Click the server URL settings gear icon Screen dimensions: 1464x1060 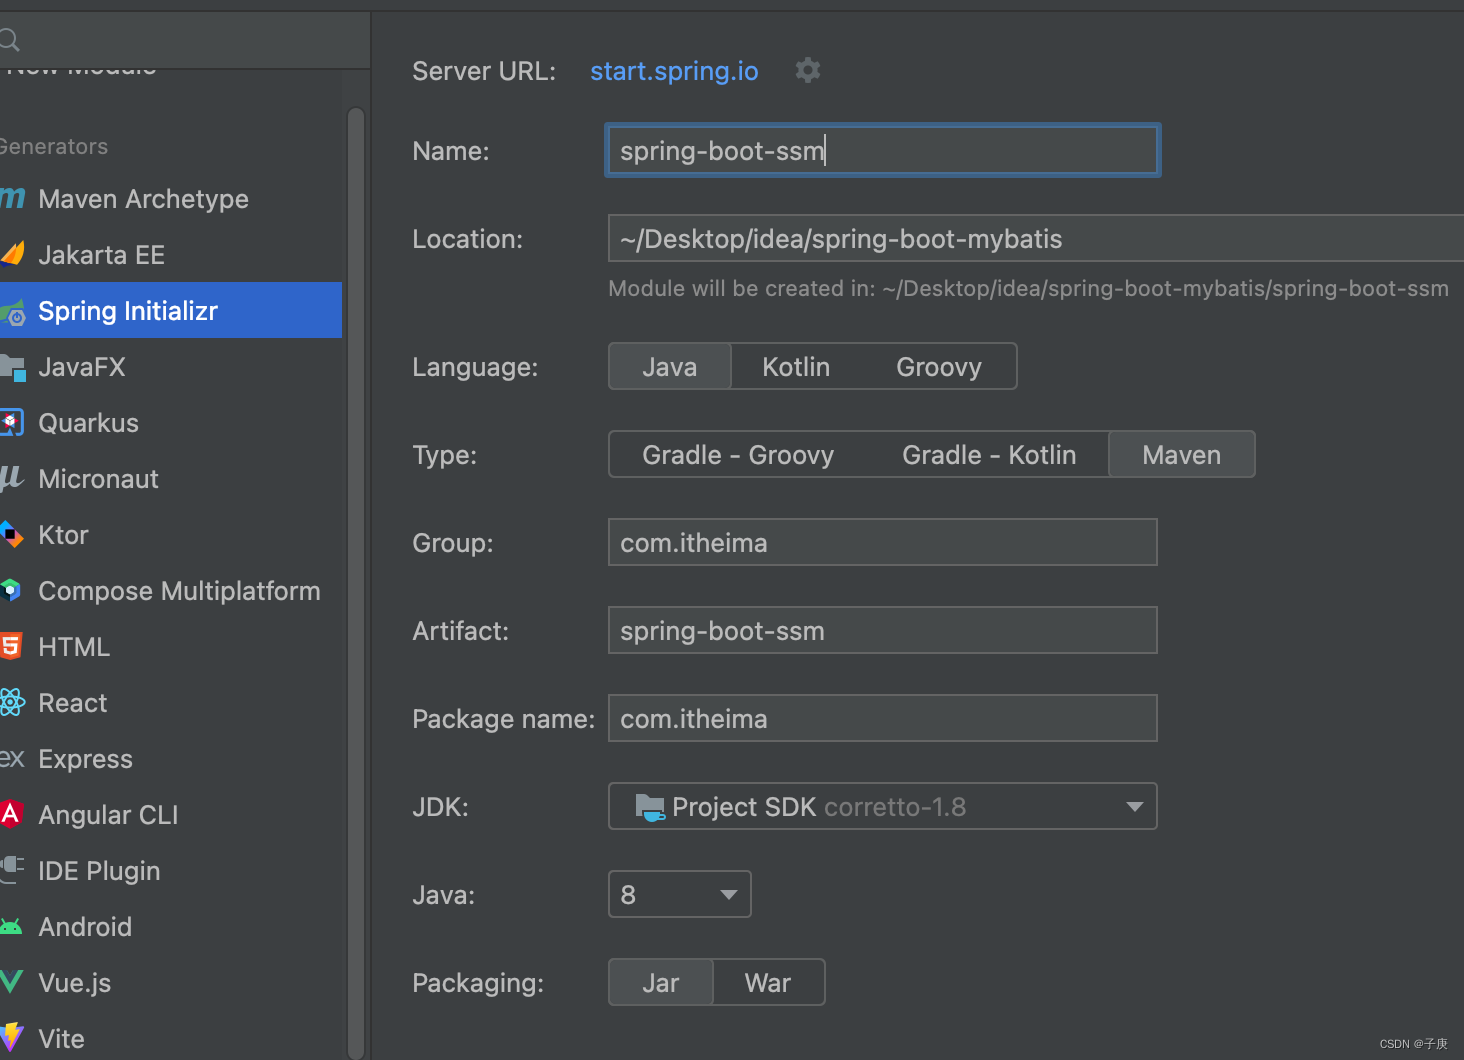click(x=808, y=70)
